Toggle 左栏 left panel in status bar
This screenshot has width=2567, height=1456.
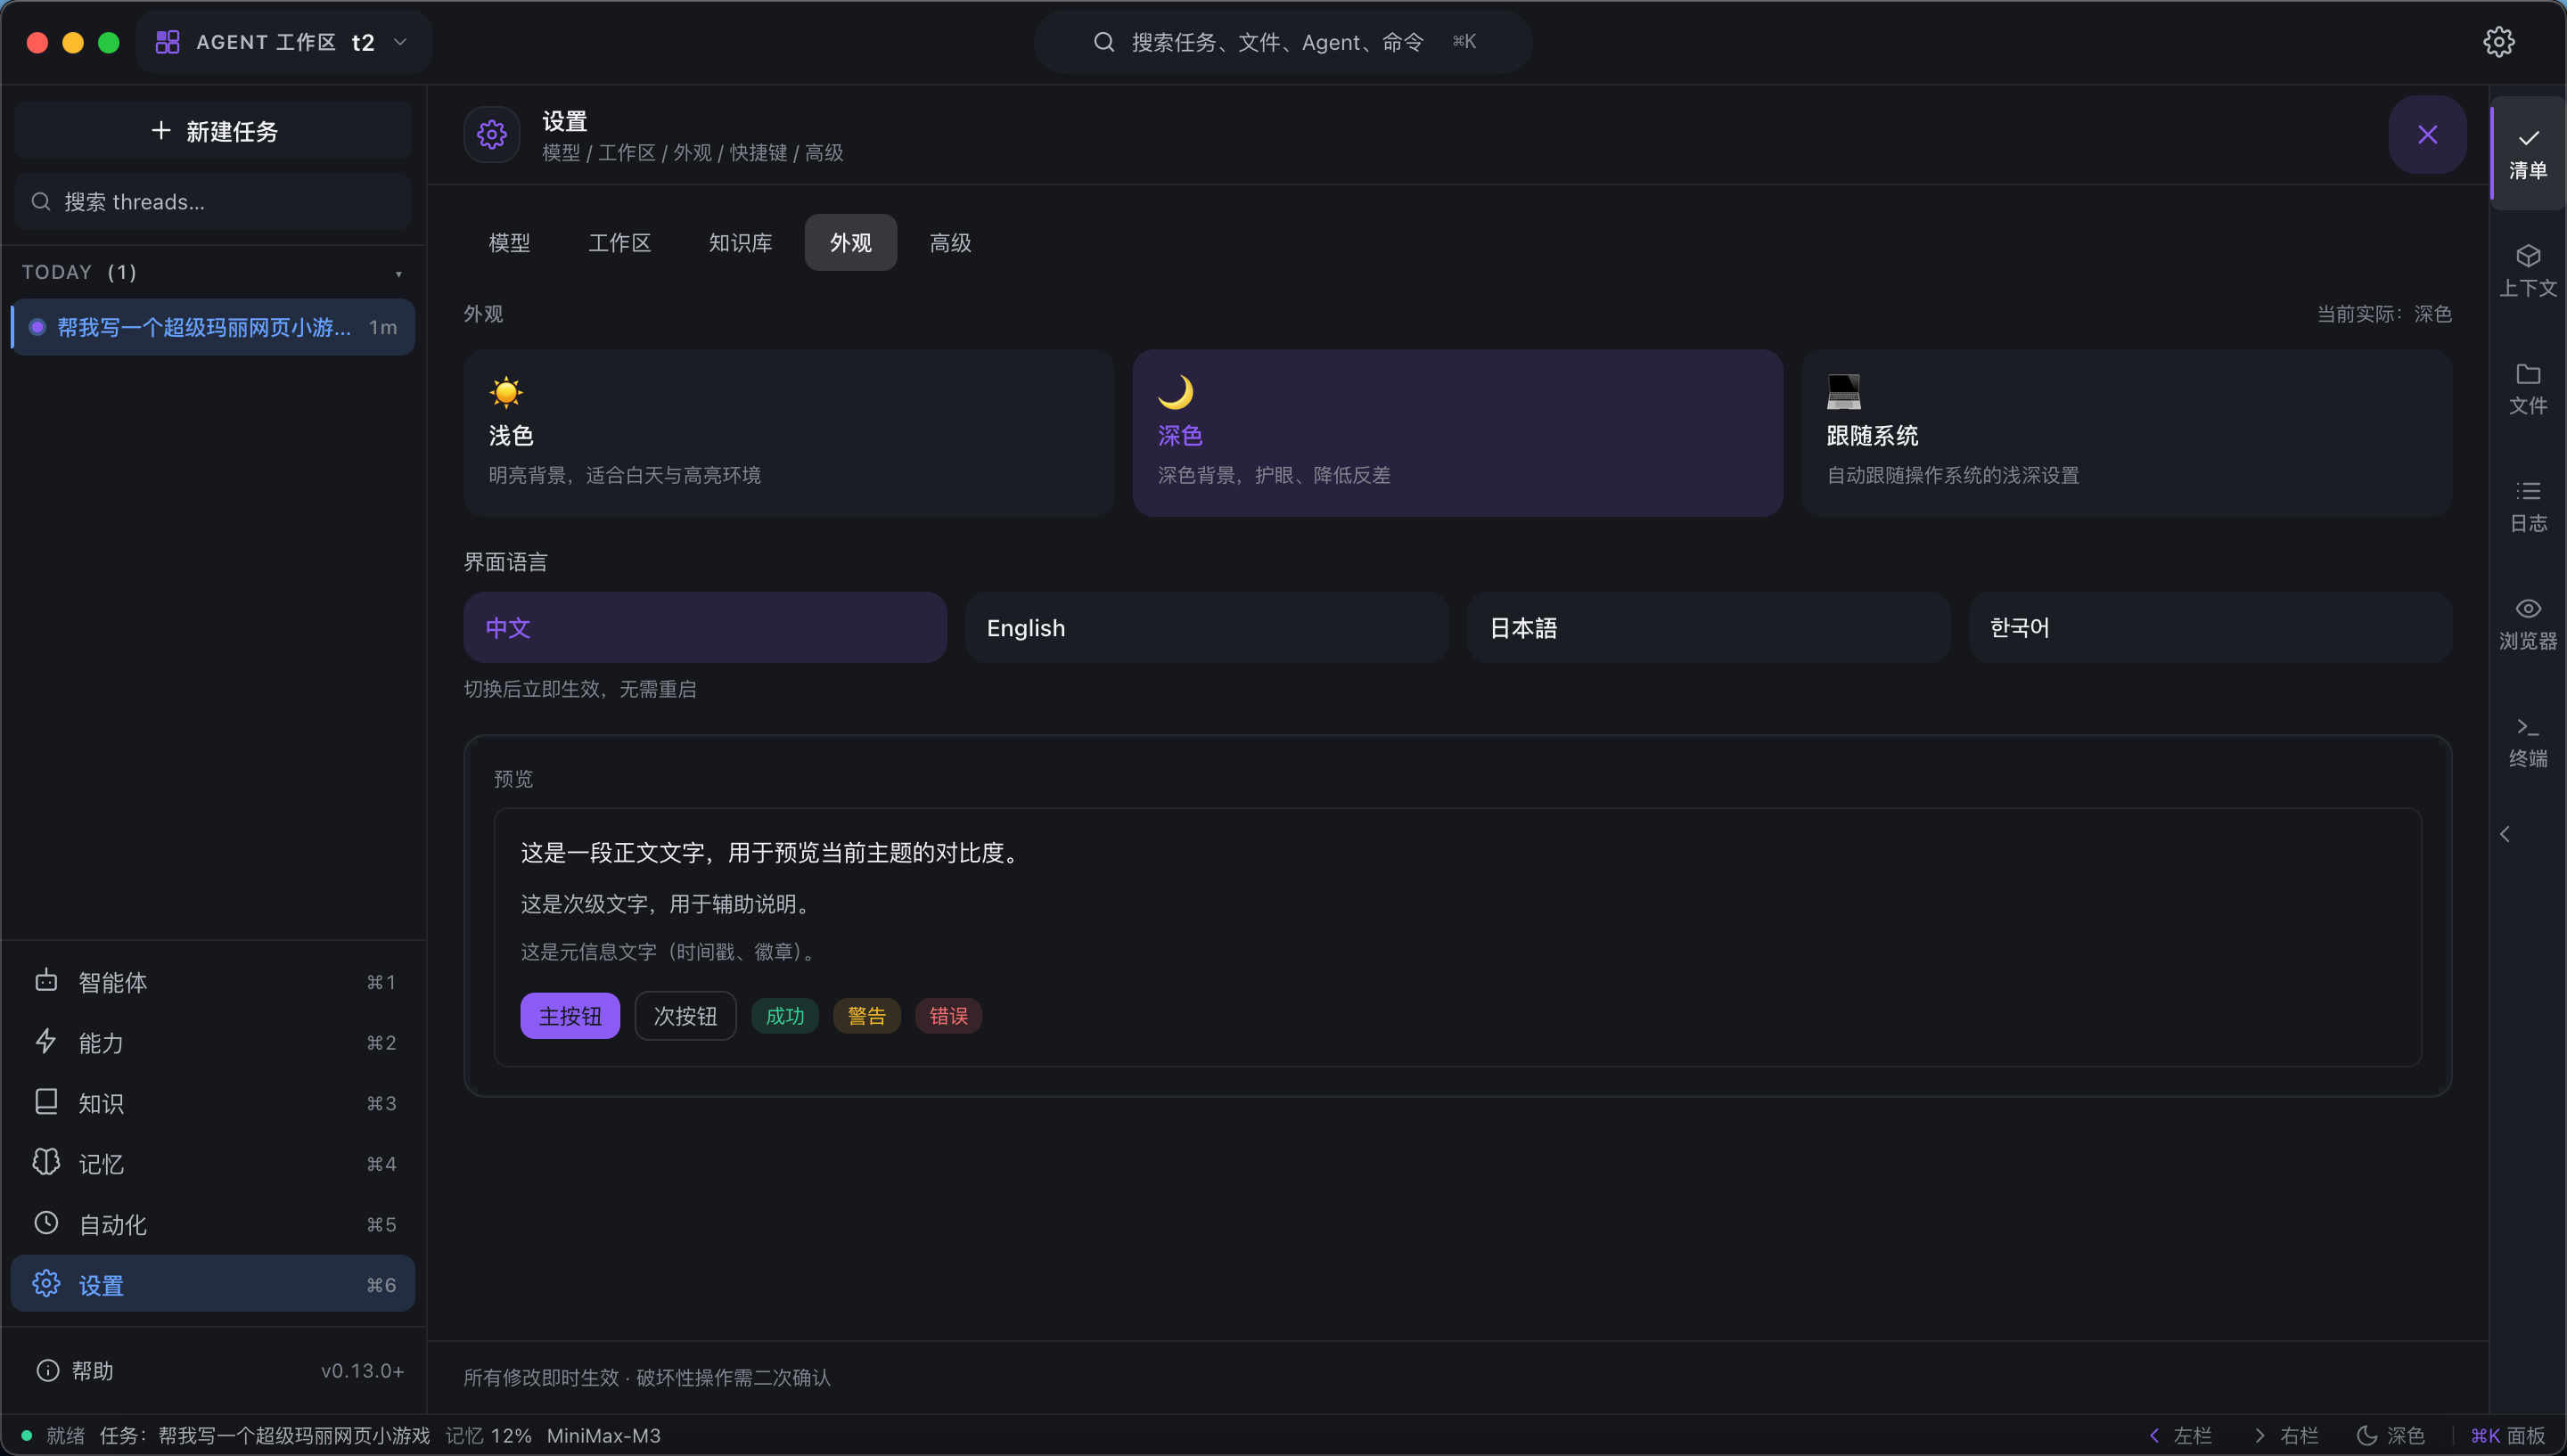(2180, 1436)
